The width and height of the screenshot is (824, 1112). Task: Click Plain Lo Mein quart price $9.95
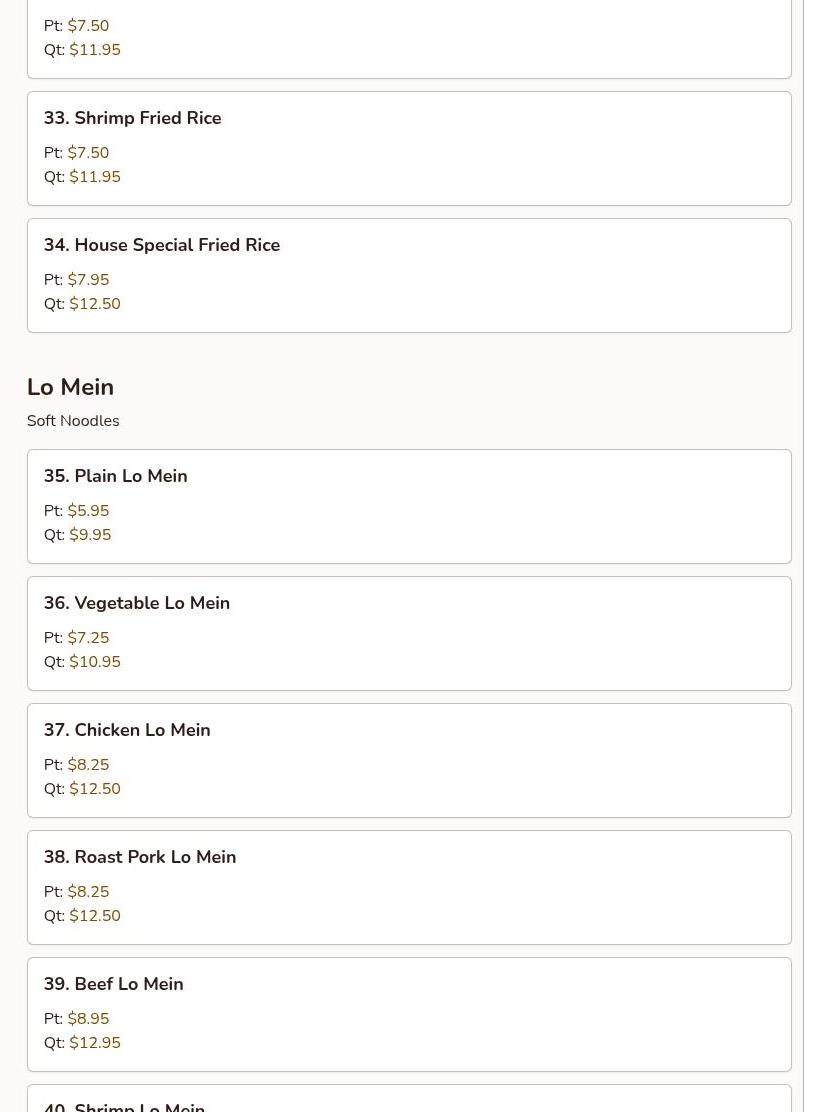click(90, 535)
